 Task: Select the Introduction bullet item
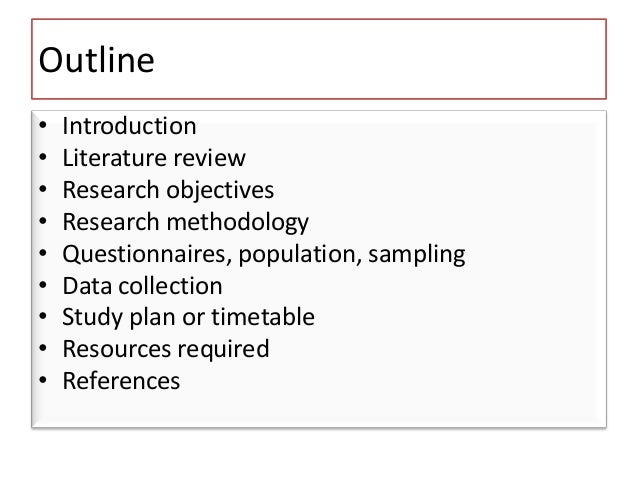coord(129,126)
